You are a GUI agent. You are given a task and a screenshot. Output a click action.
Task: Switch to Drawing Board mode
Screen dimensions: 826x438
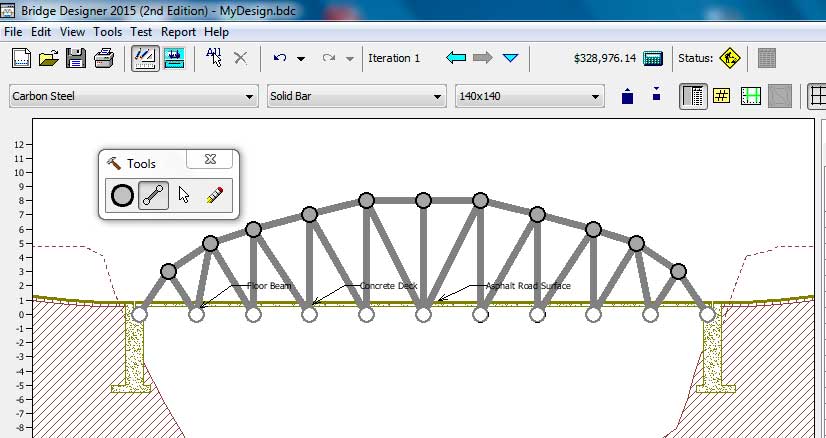tap(145, 58)
